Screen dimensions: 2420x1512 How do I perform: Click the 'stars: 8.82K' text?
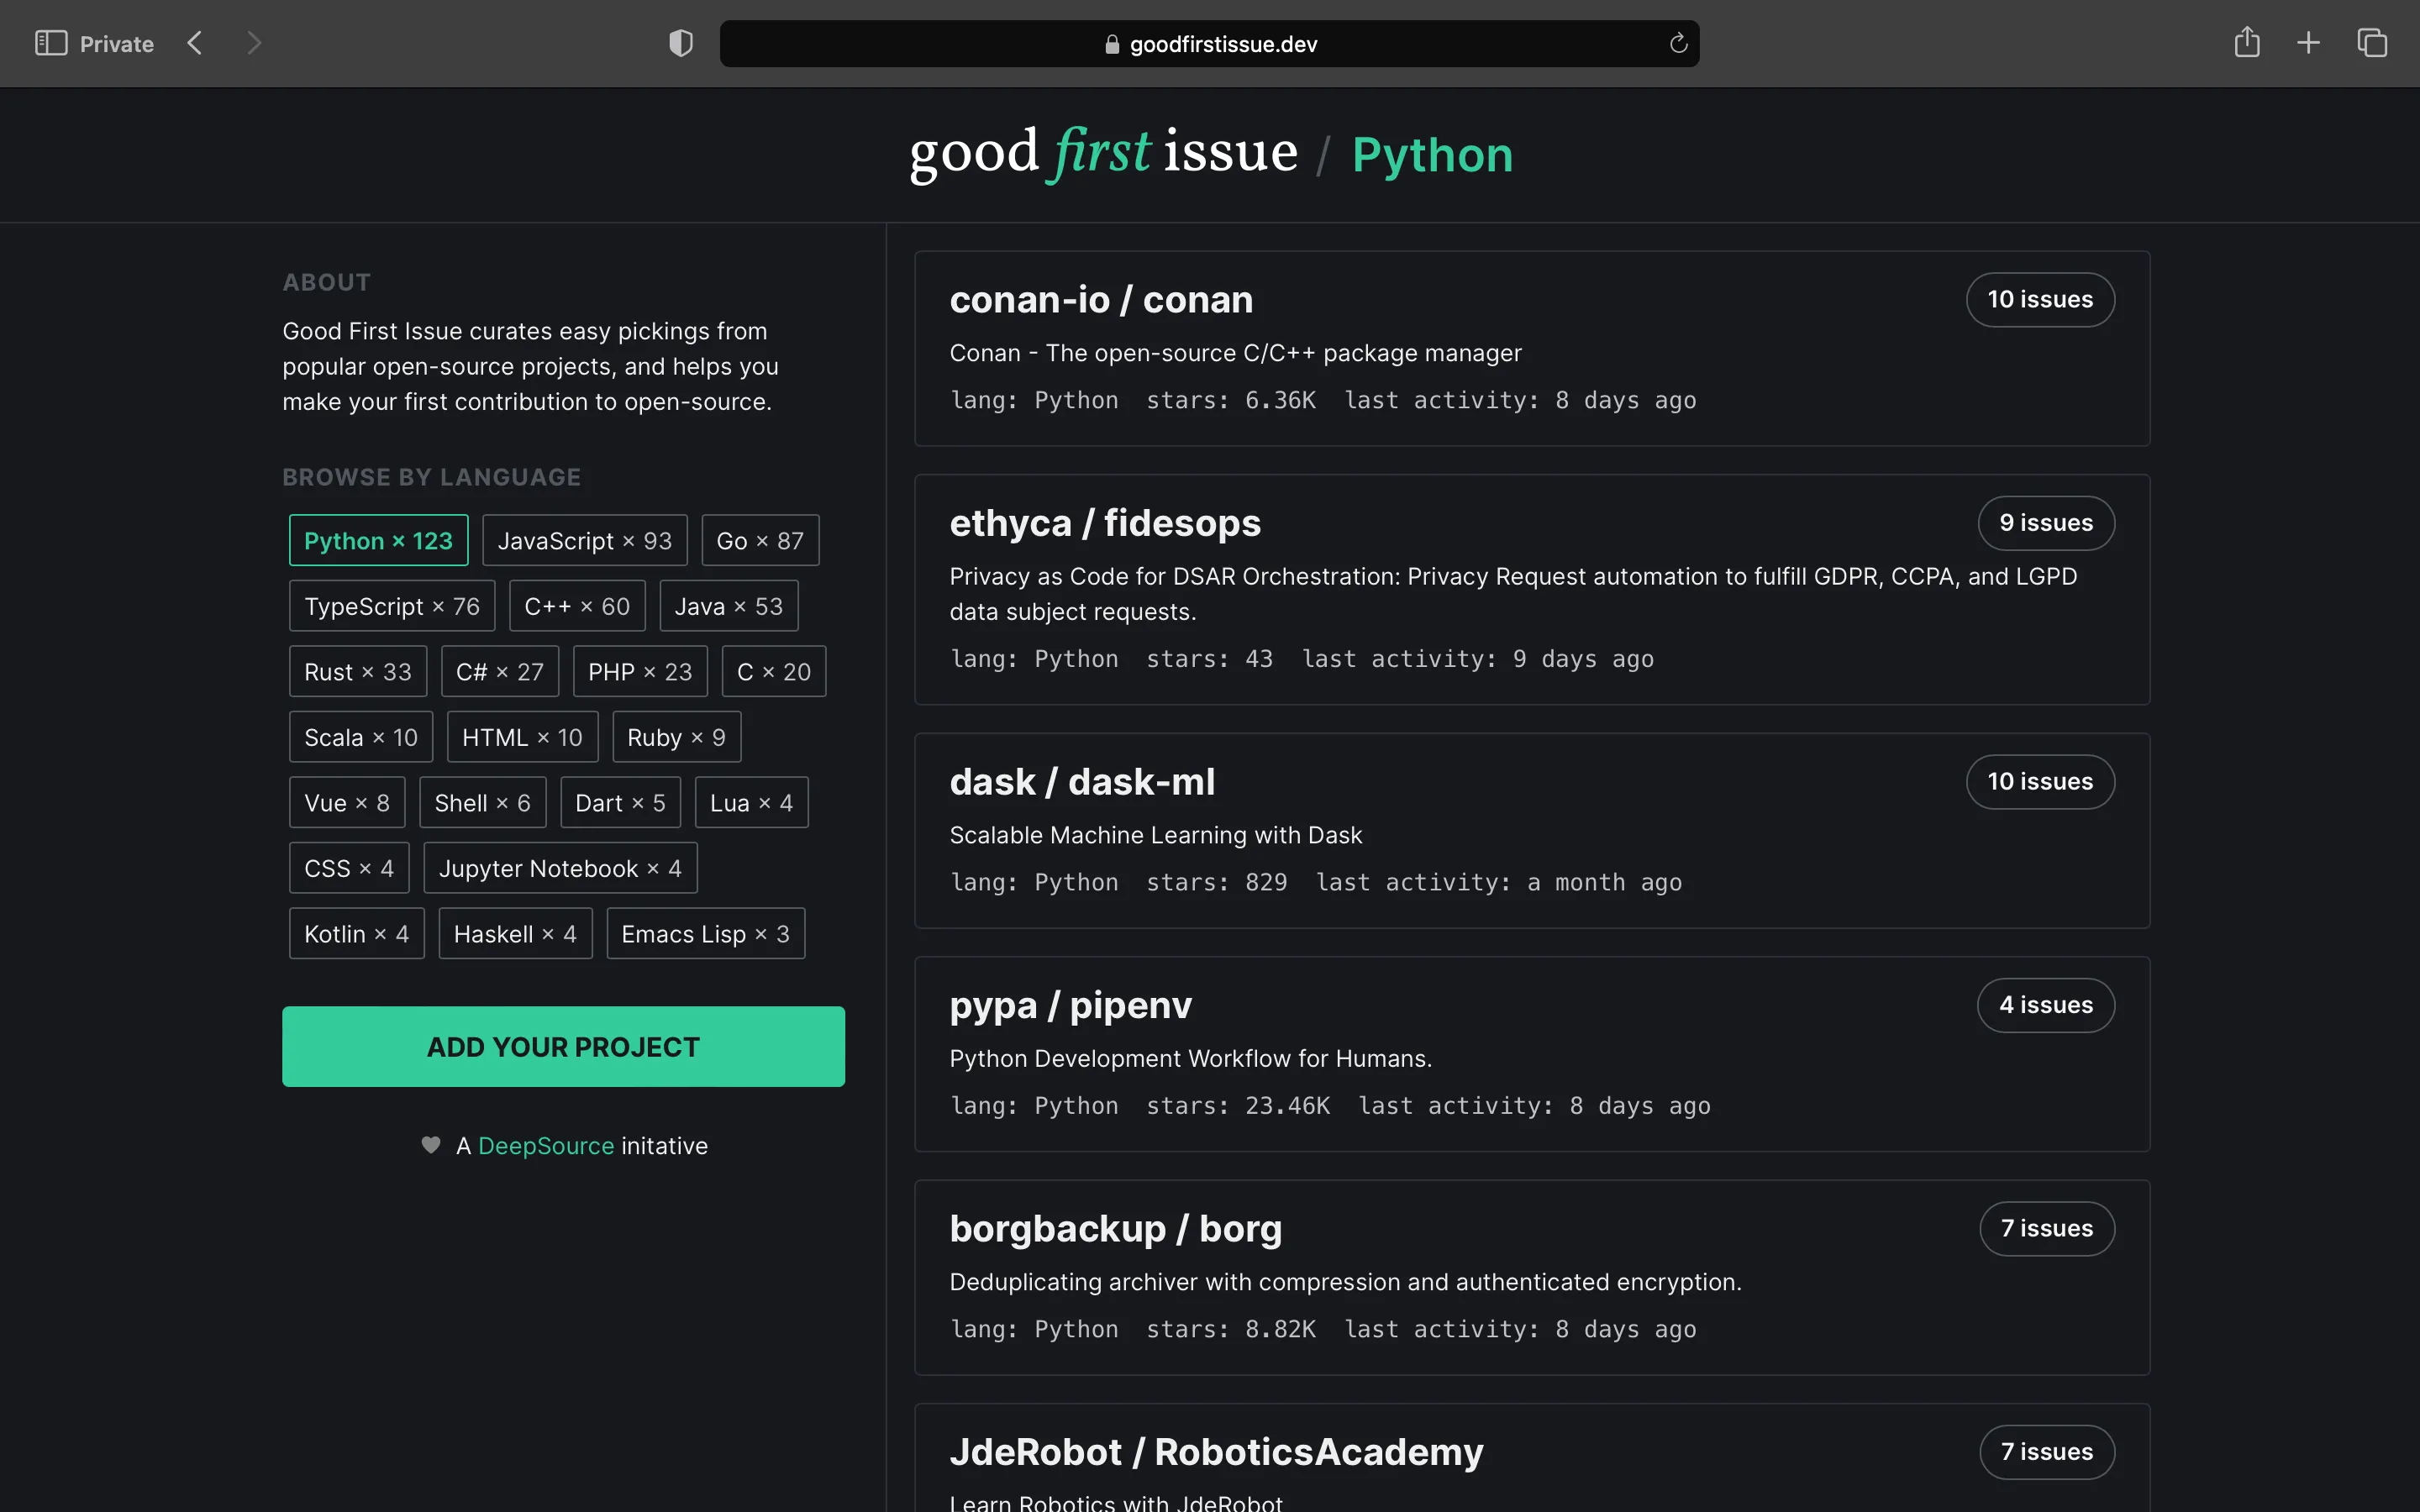point(1231,1329)
